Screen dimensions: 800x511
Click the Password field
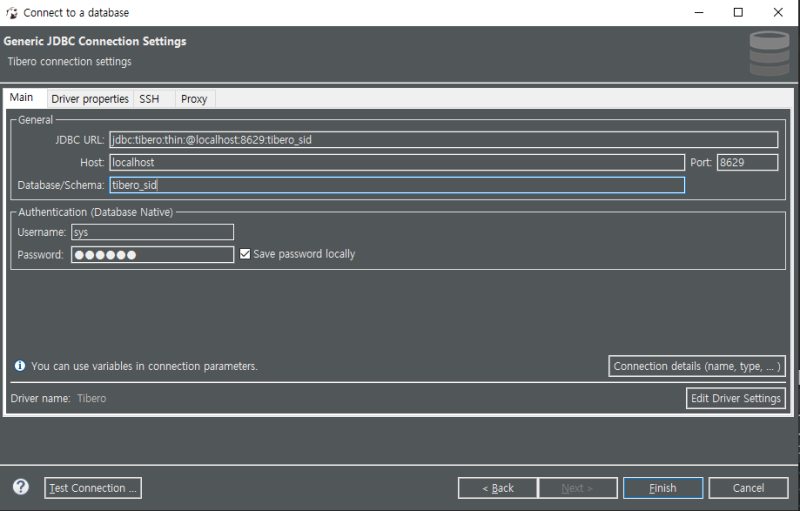[x=153, y=254]
